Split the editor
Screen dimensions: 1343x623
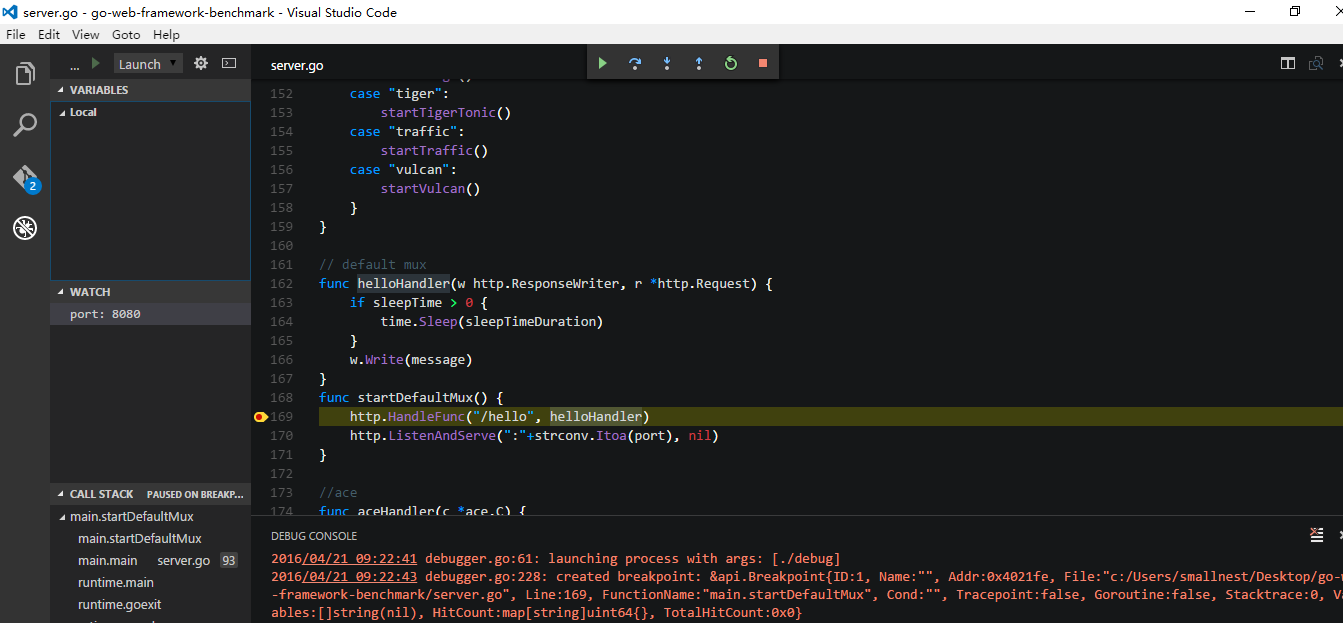(1288, 63)
